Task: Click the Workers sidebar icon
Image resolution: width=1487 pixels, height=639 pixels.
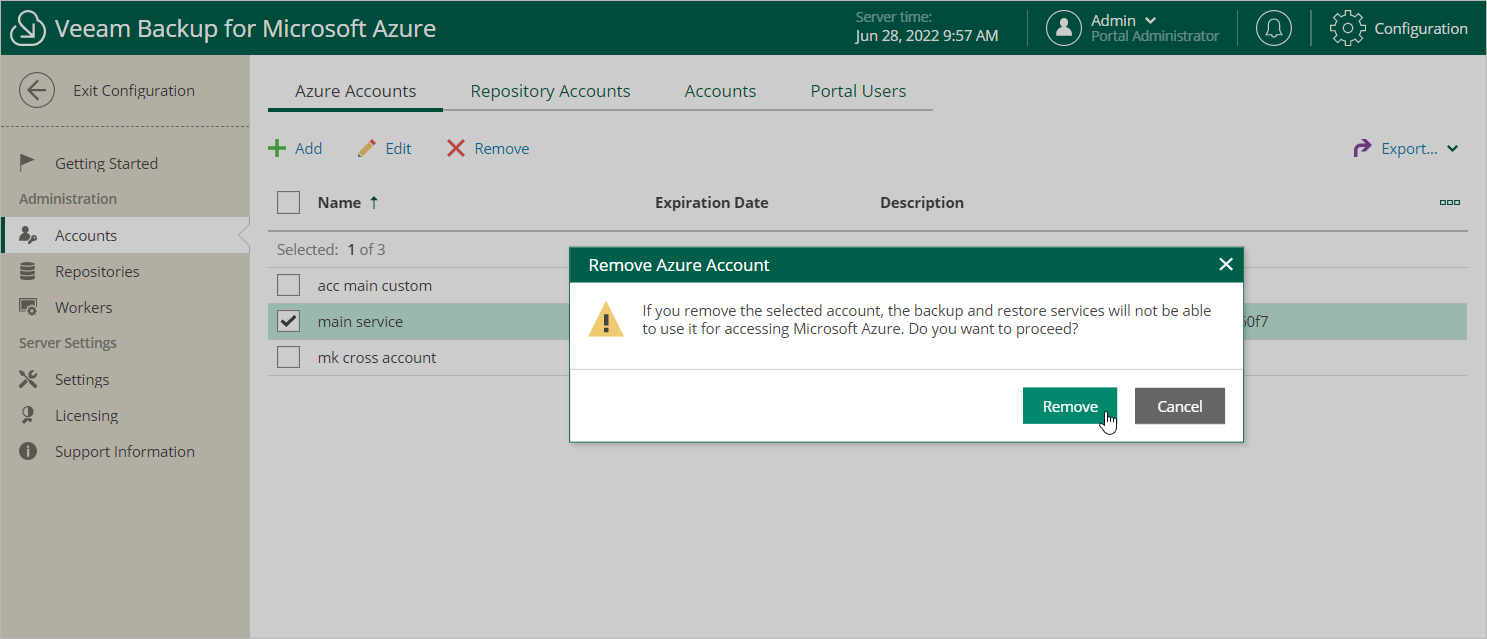Action: click(28, 307)
